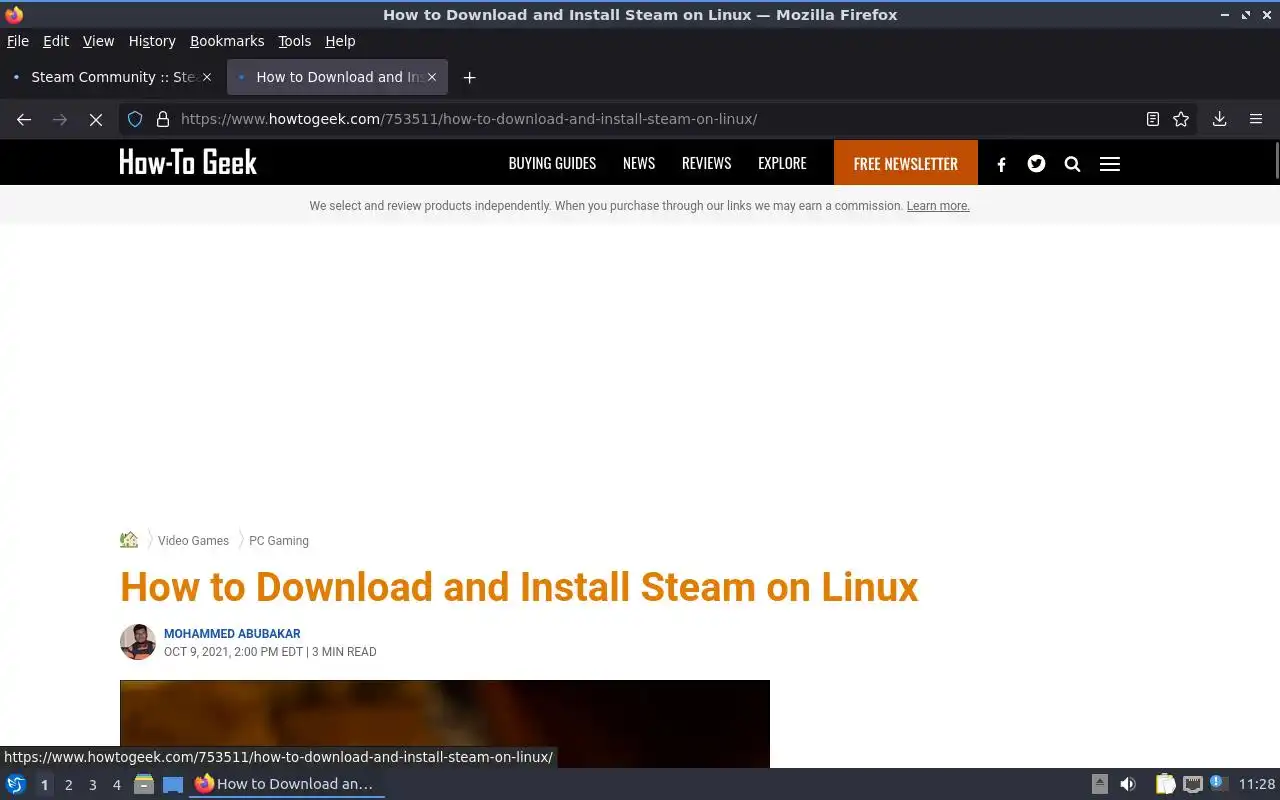
Task: Open Buying Guides nav link
Action: 552,163
